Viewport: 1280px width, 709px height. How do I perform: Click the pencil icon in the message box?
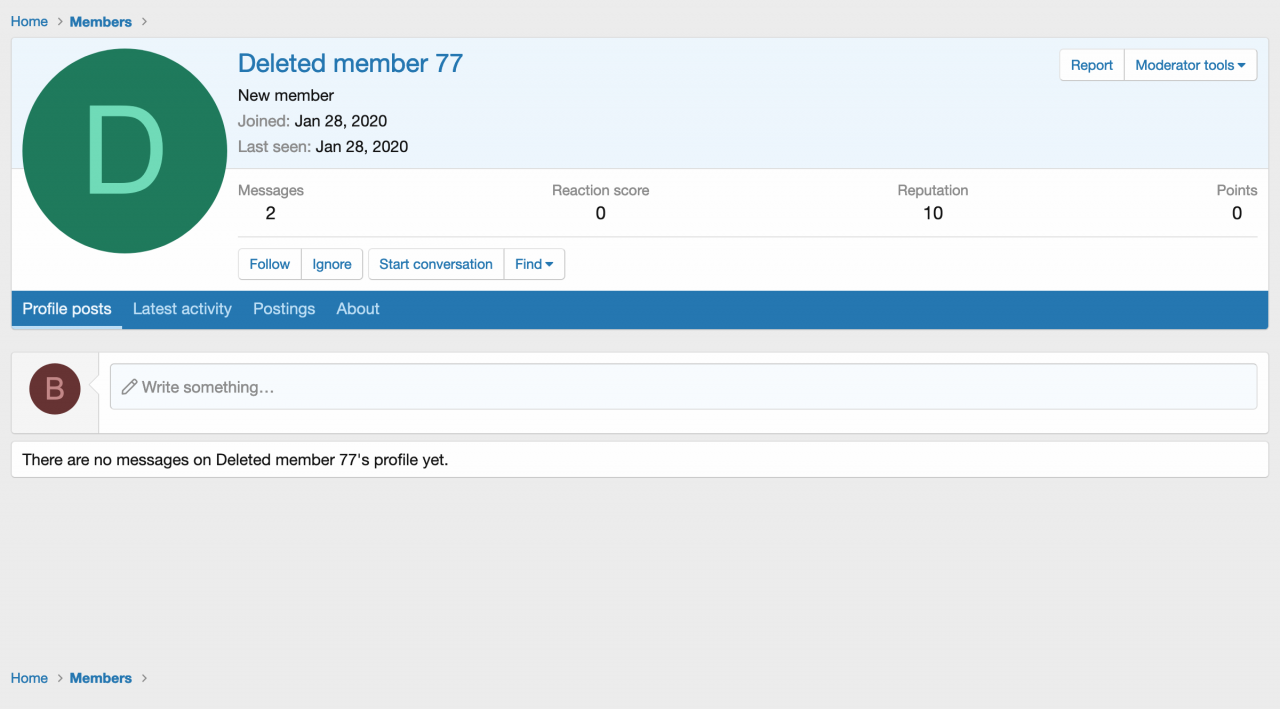[x=129, y=387]
